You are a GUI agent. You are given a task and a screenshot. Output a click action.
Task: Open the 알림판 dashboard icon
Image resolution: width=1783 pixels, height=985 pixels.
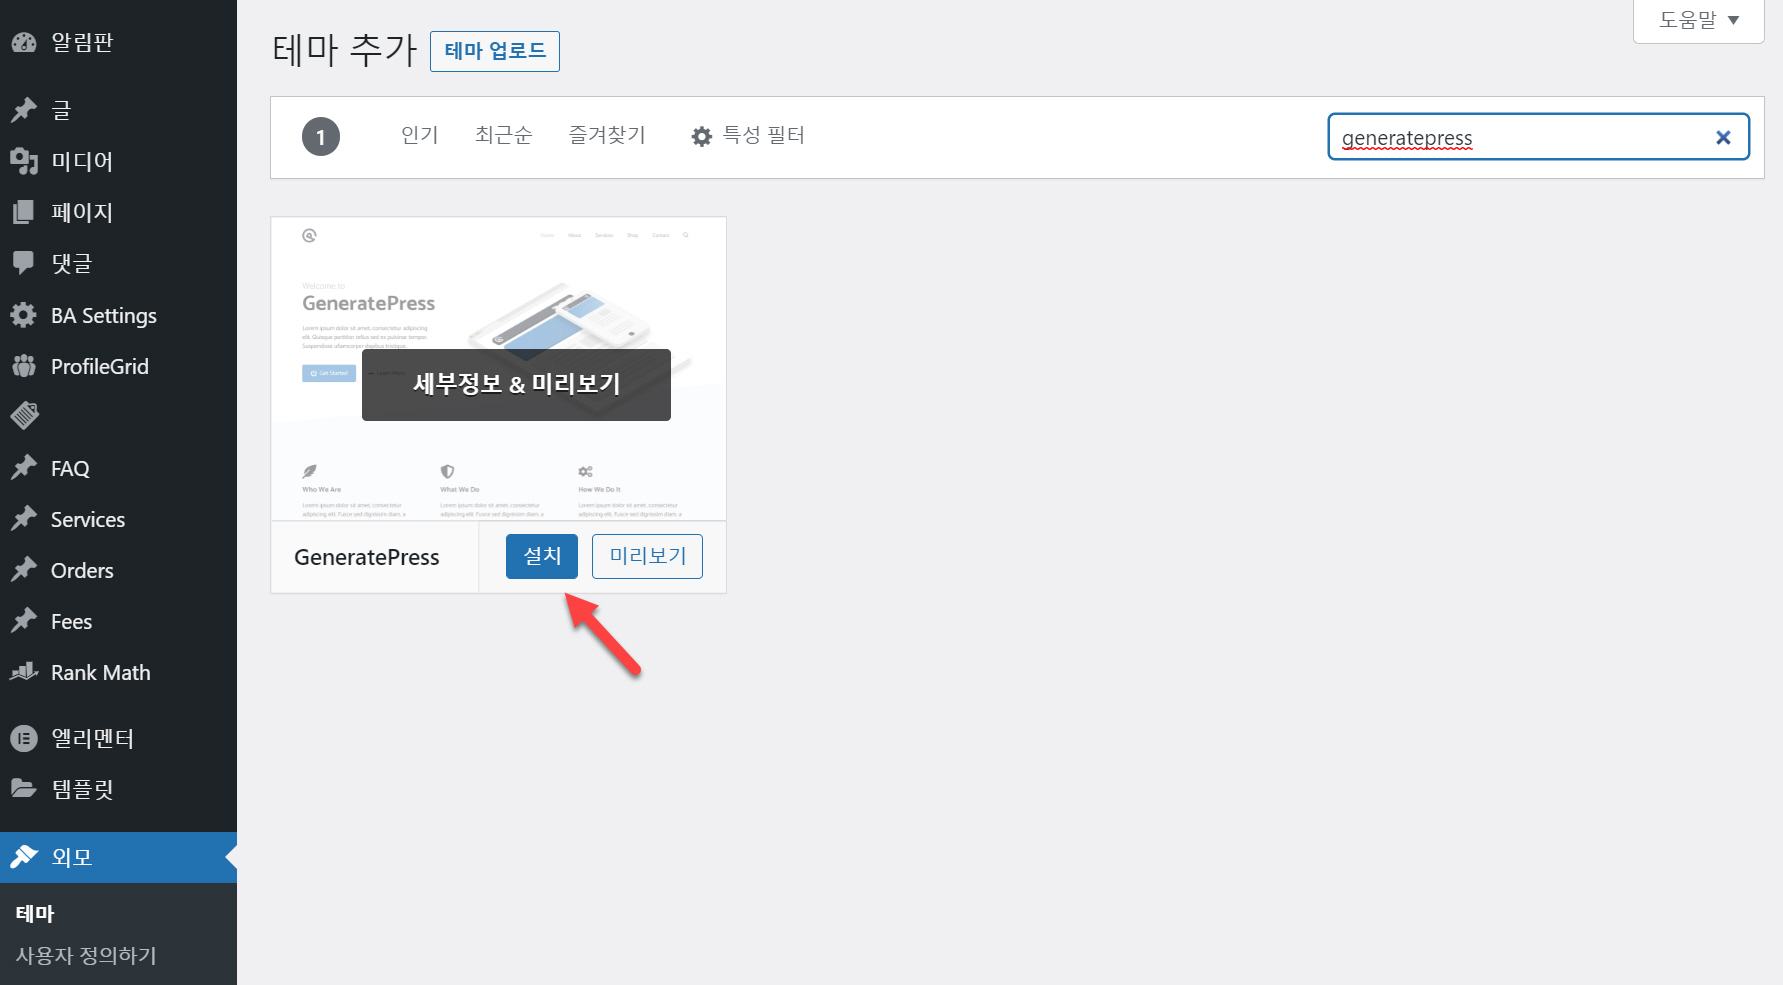coord(24,42)
